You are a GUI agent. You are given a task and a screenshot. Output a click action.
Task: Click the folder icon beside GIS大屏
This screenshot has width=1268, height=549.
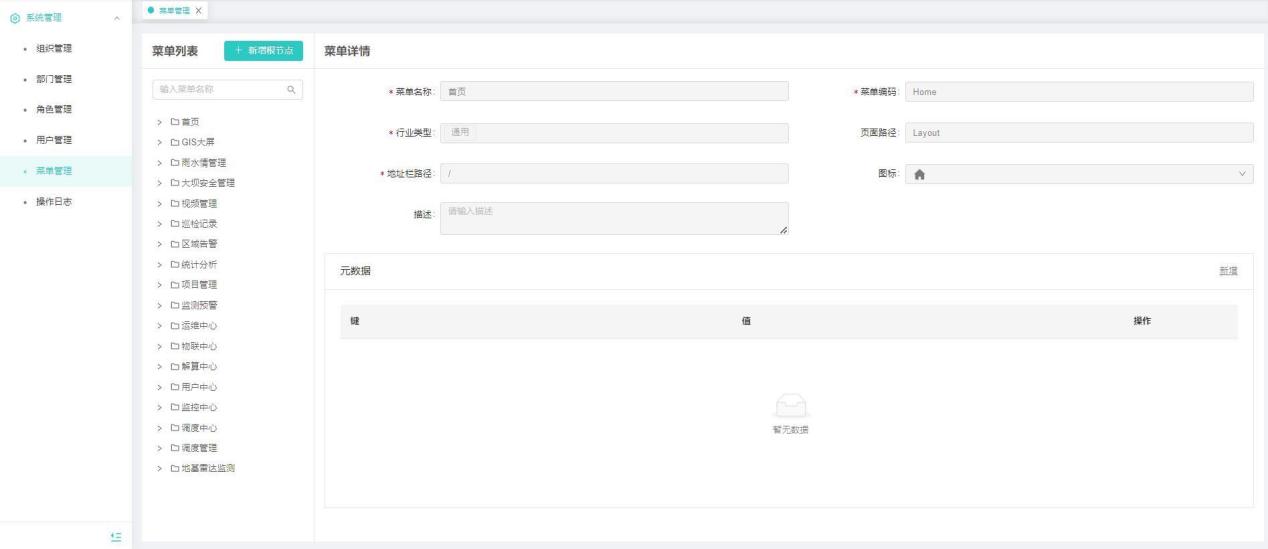tap(174, 142)
